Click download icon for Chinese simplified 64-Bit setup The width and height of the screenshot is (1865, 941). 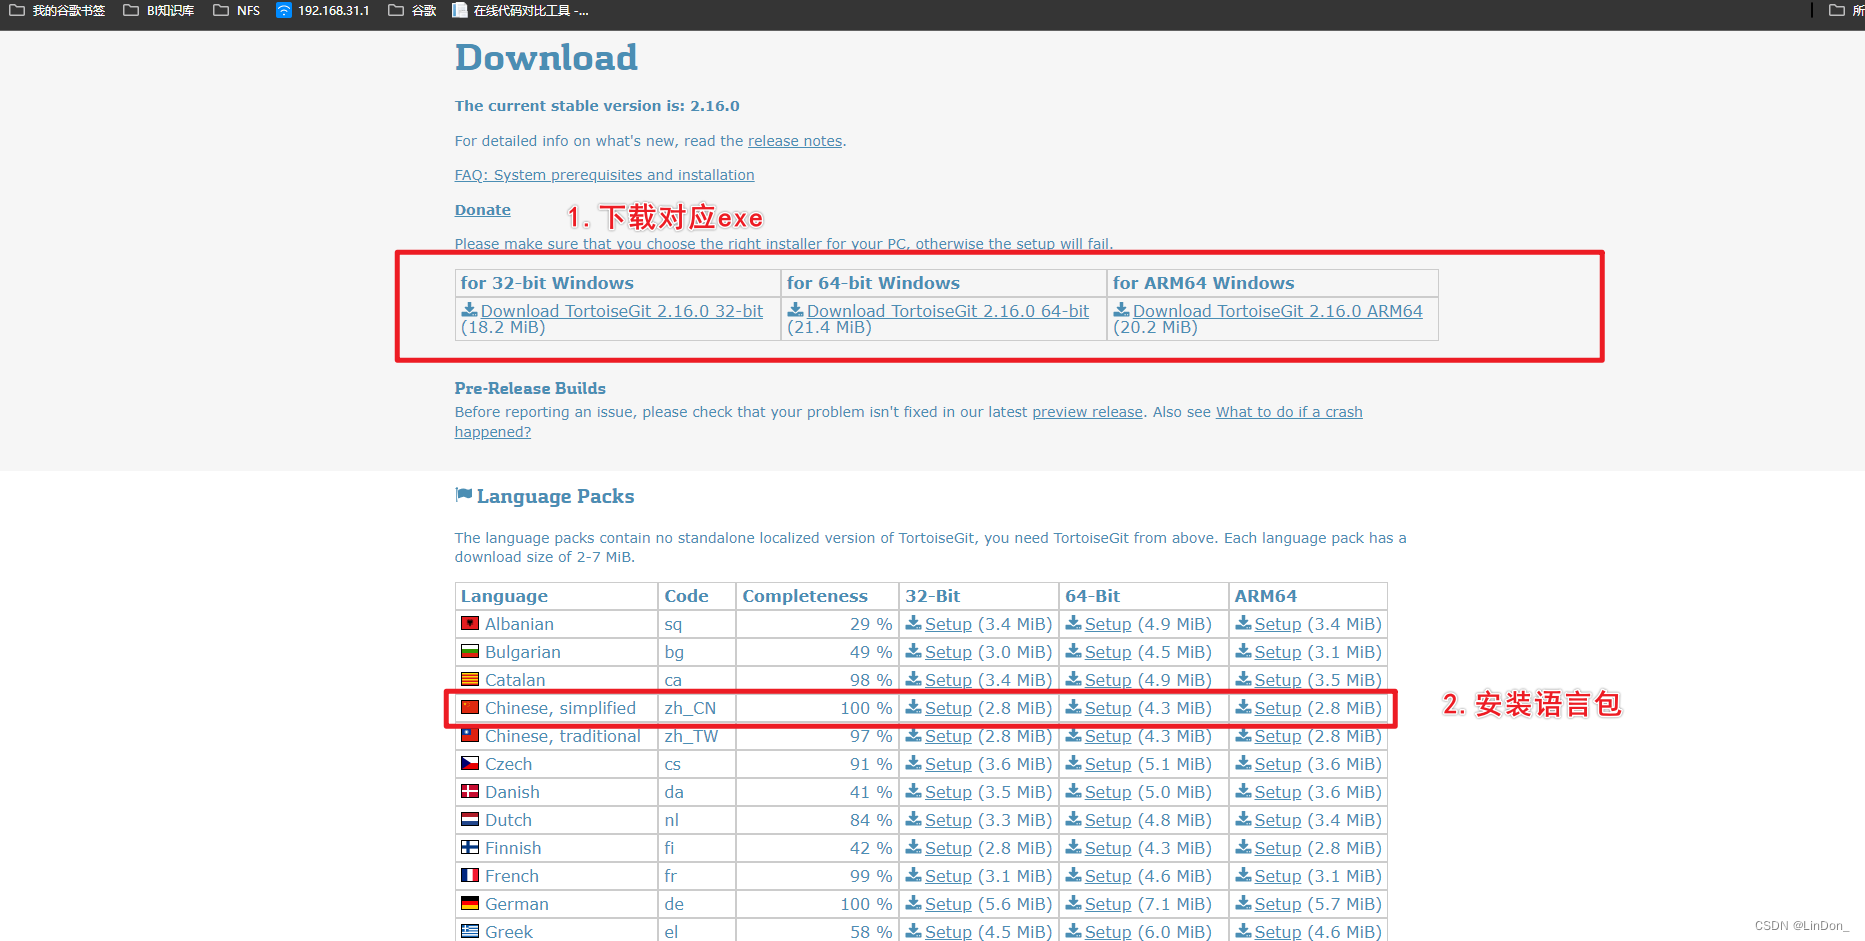coord(1074,707)
